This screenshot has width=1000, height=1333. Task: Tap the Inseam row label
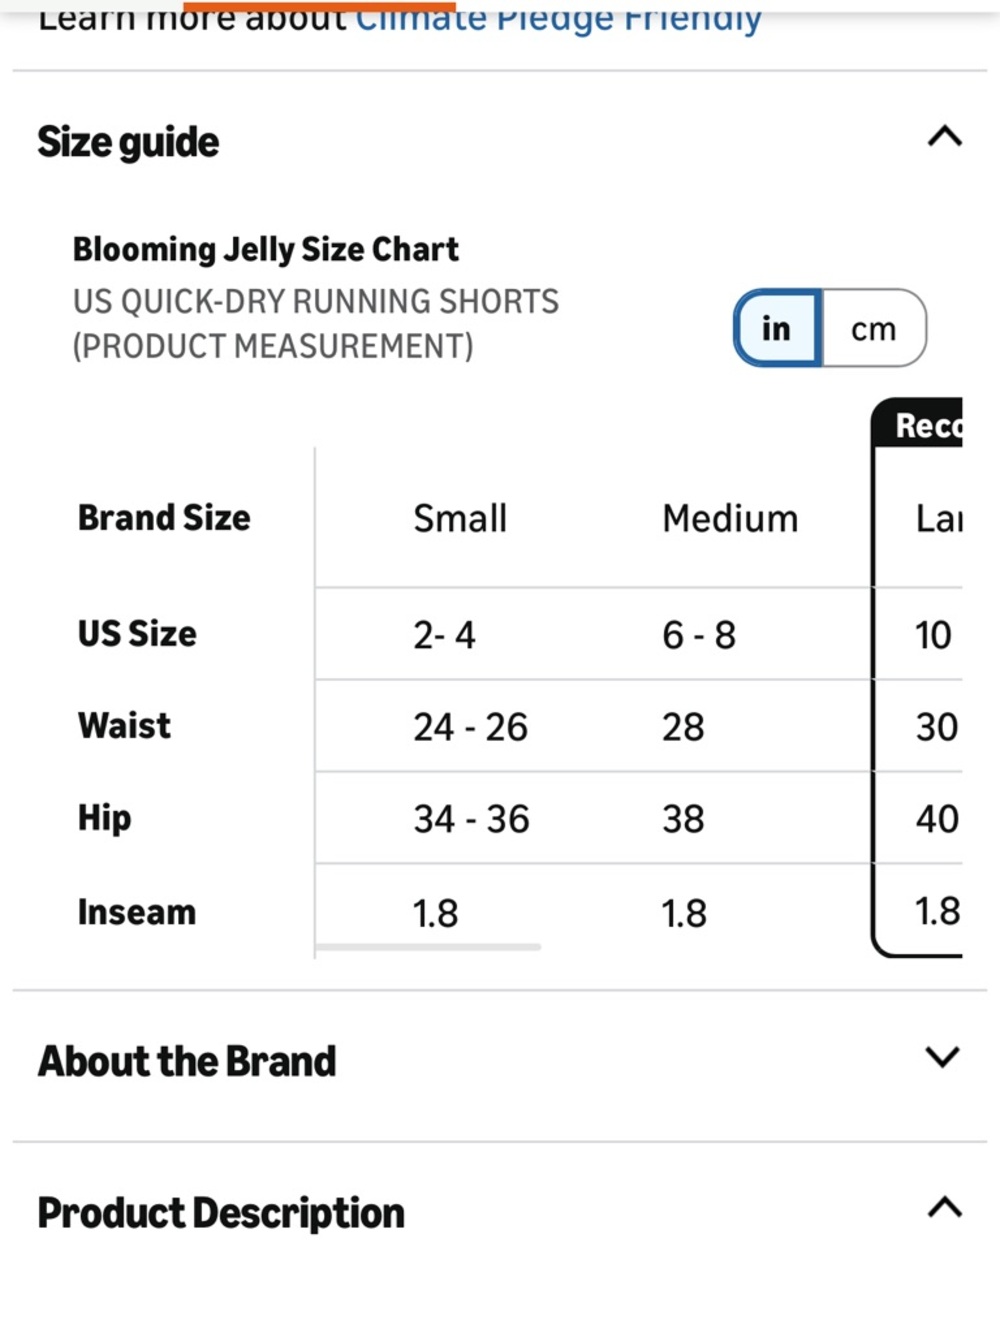pos(137,912)
